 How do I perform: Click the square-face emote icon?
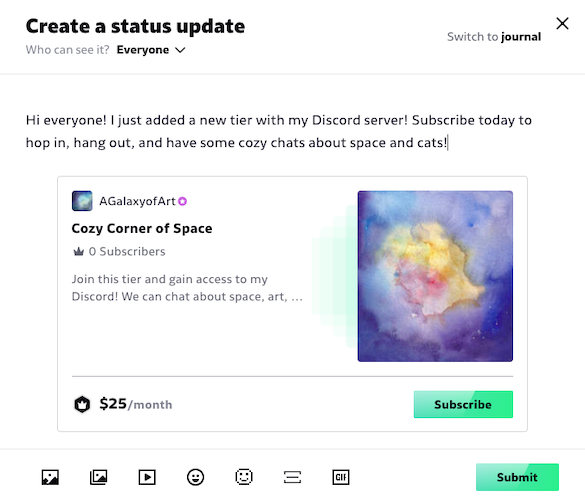244,477
